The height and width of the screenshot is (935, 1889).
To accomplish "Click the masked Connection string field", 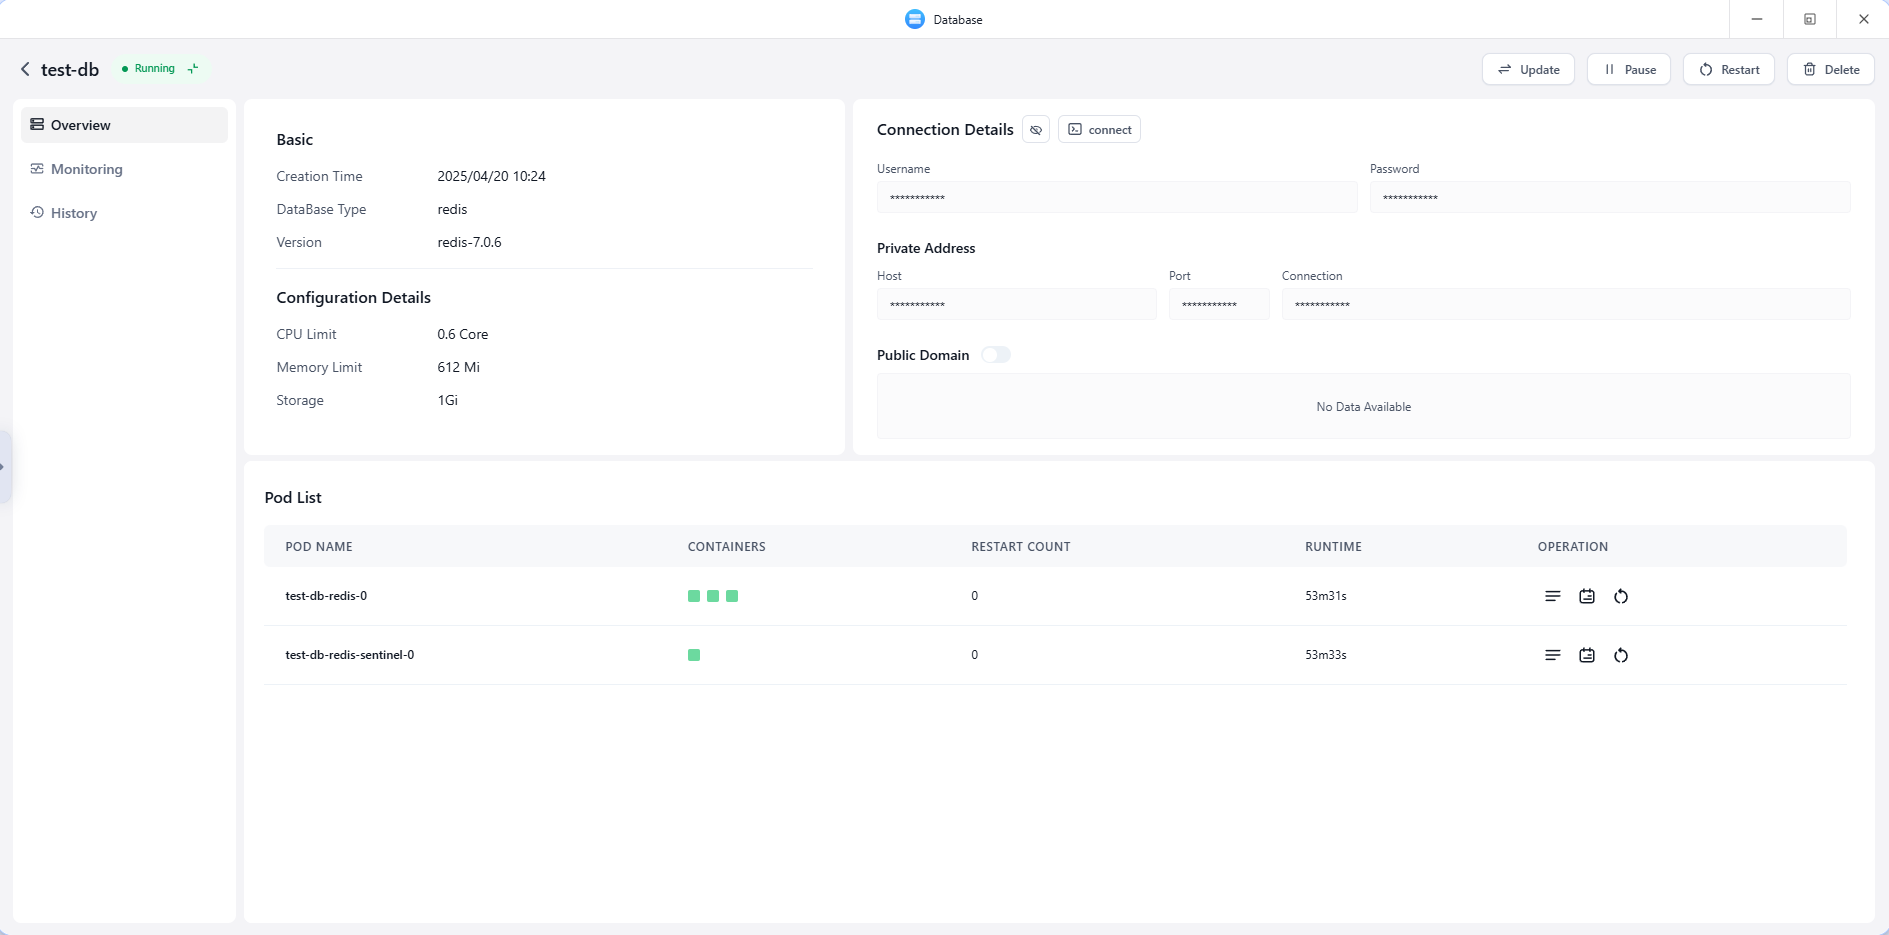I will coord(1566,304).
